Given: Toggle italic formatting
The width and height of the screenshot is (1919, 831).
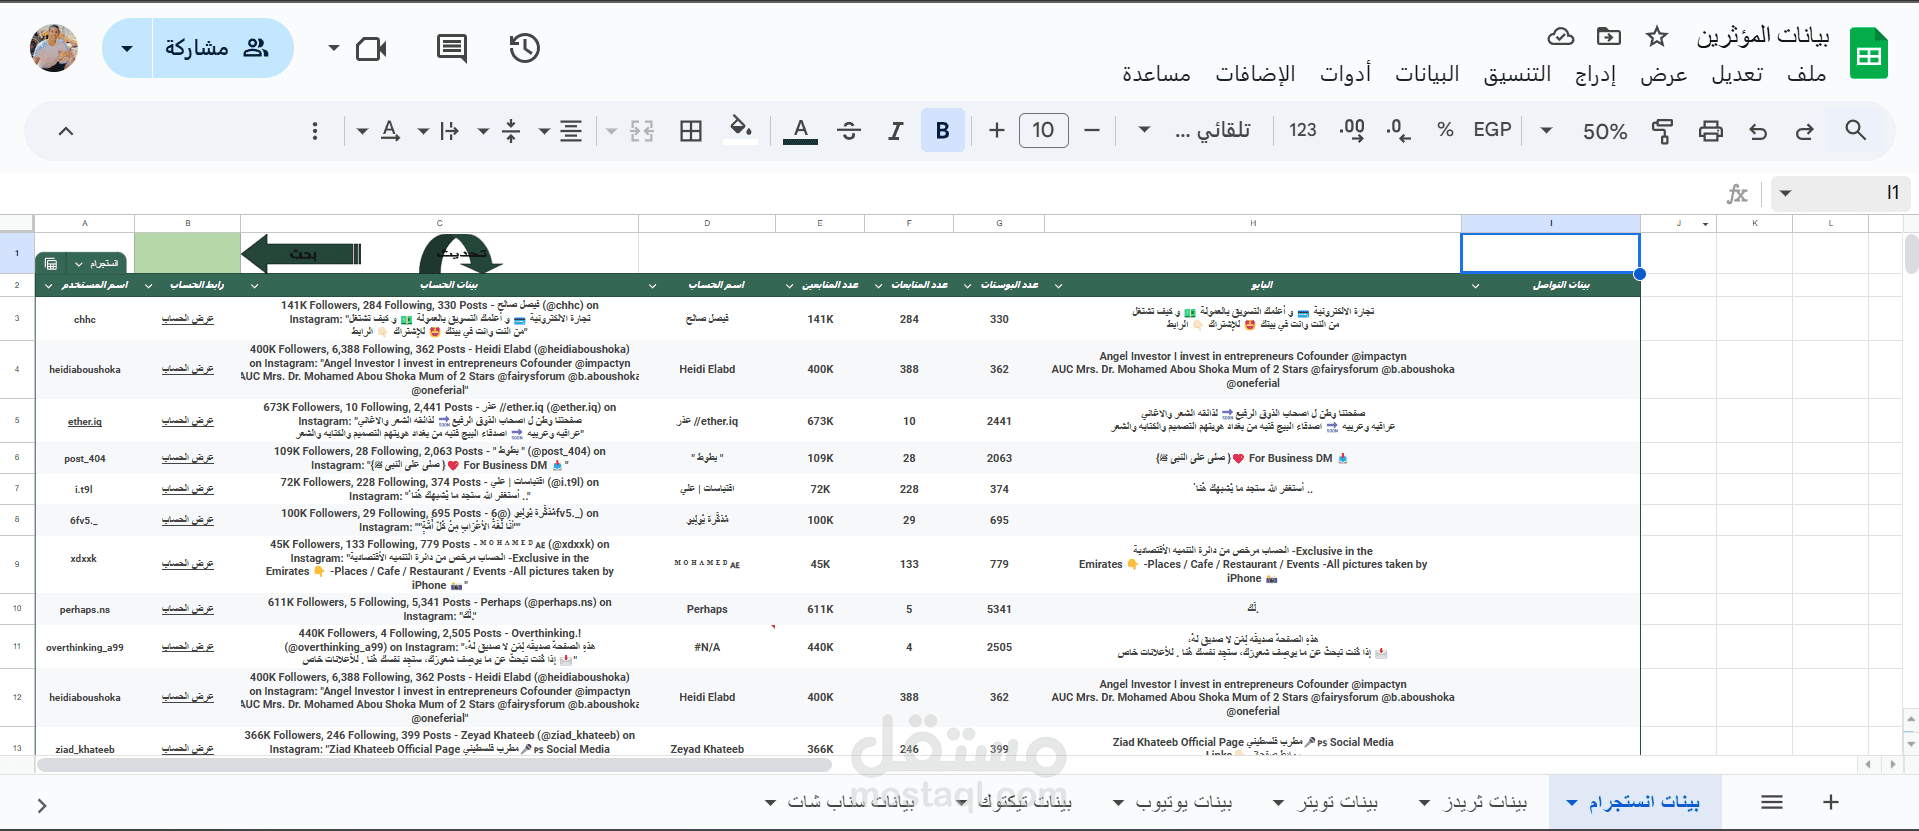Looking at the screenshot, I should (895, 130).
